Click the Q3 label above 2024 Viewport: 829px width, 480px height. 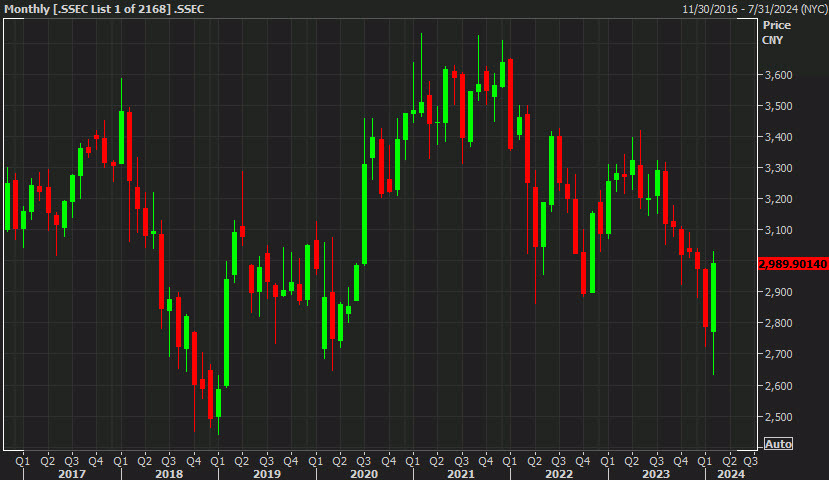pyautogui.click(x=750, y=461)
